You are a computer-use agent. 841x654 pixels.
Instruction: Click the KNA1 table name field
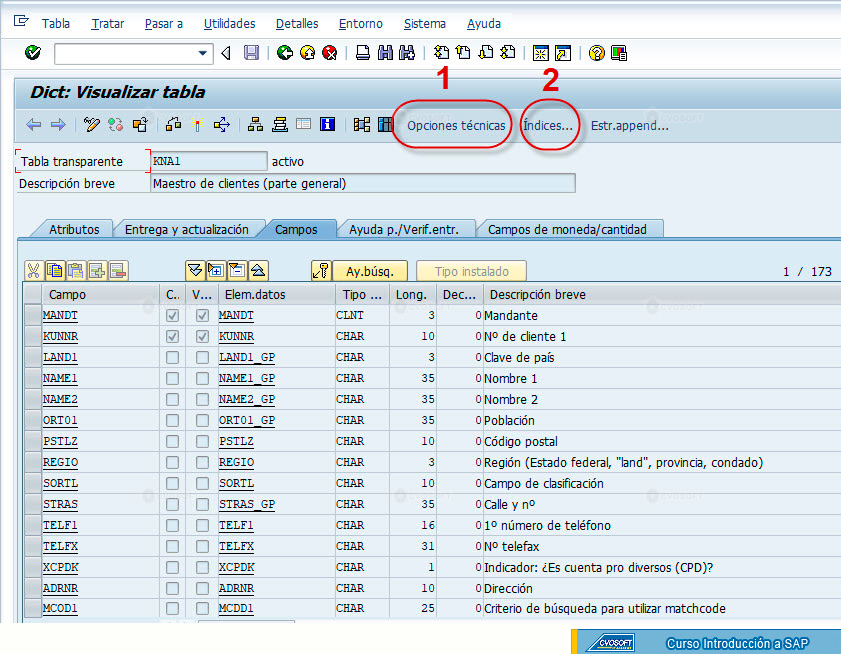pos(209,161)
